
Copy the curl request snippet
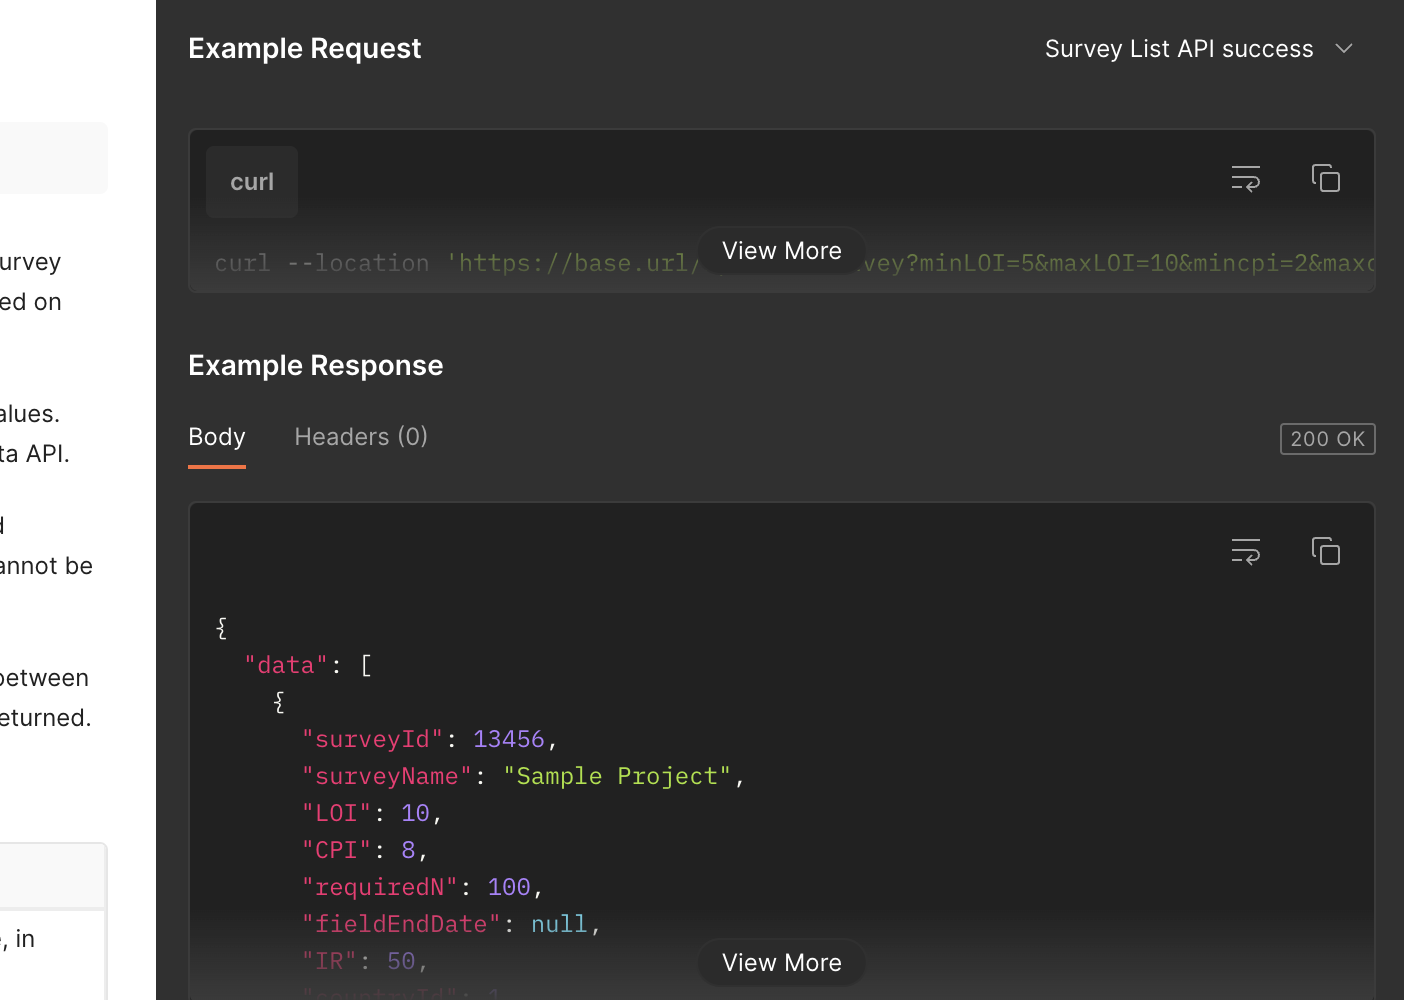click(1326, 178)
